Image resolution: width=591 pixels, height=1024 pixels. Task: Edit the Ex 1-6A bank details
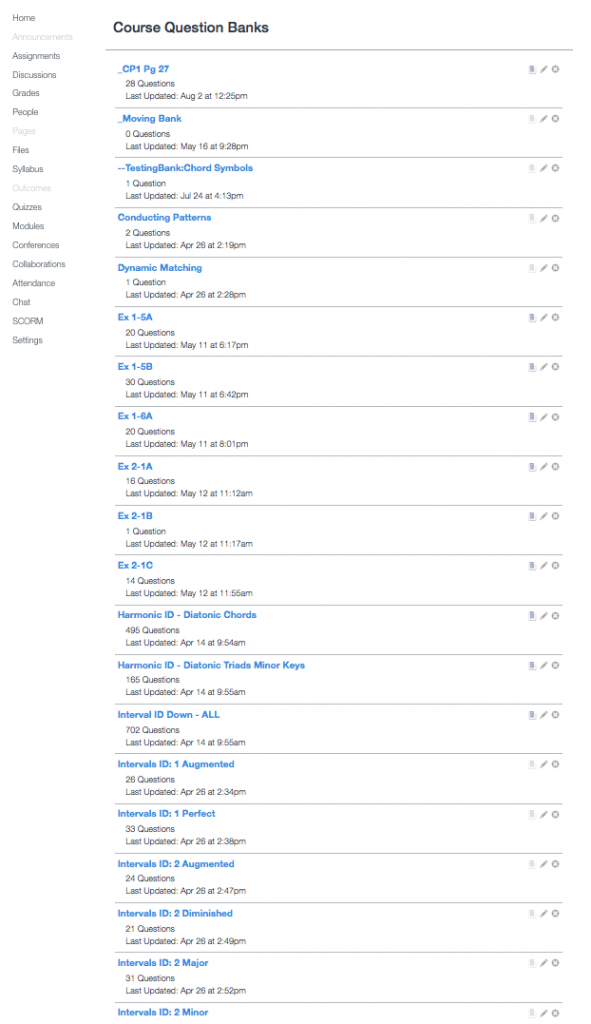543,417
